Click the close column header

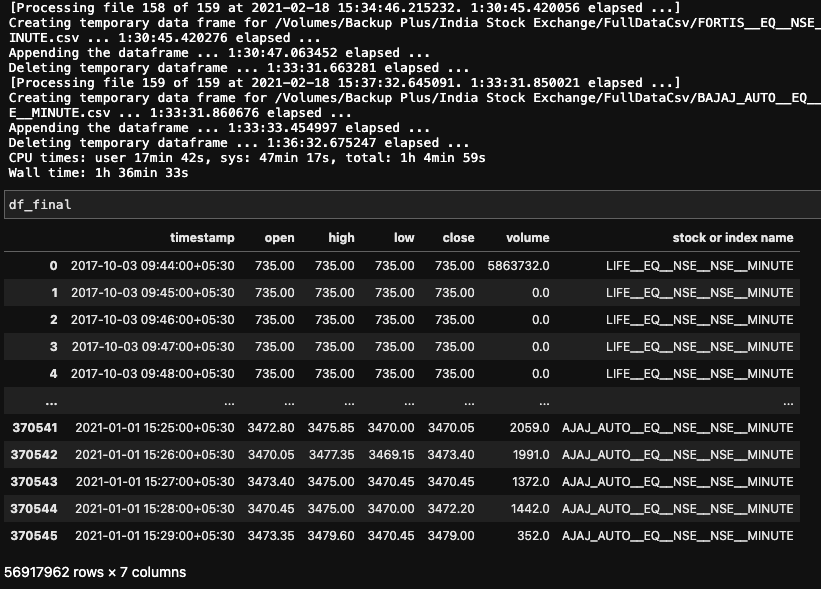pos(456,238)
